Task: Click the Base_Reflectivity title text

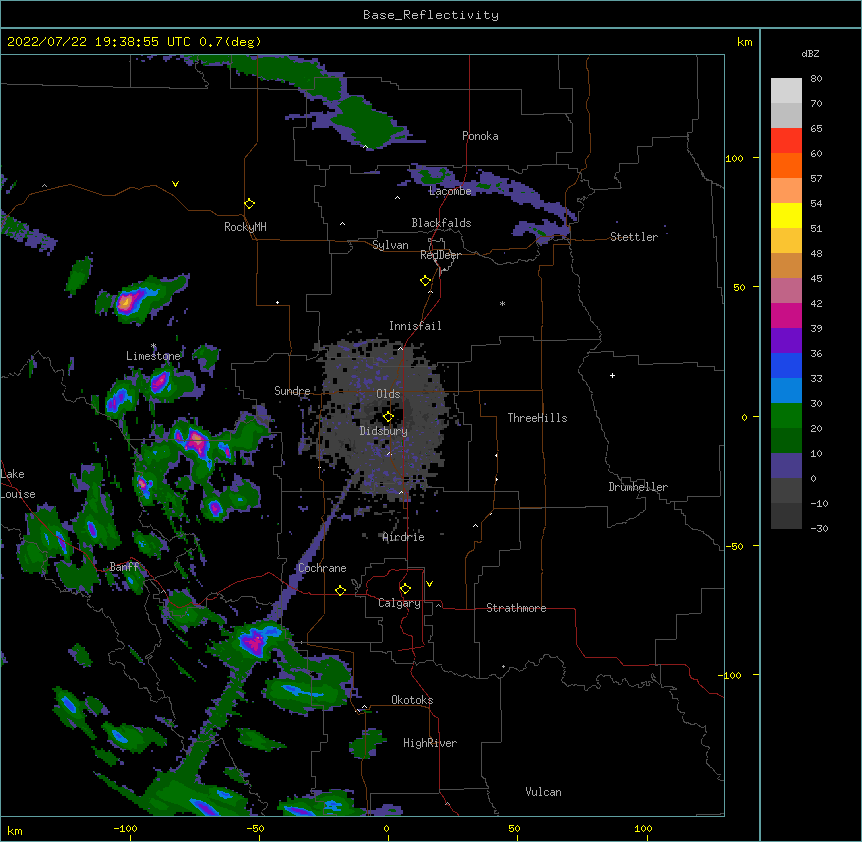Action: (x=431, y=15)
